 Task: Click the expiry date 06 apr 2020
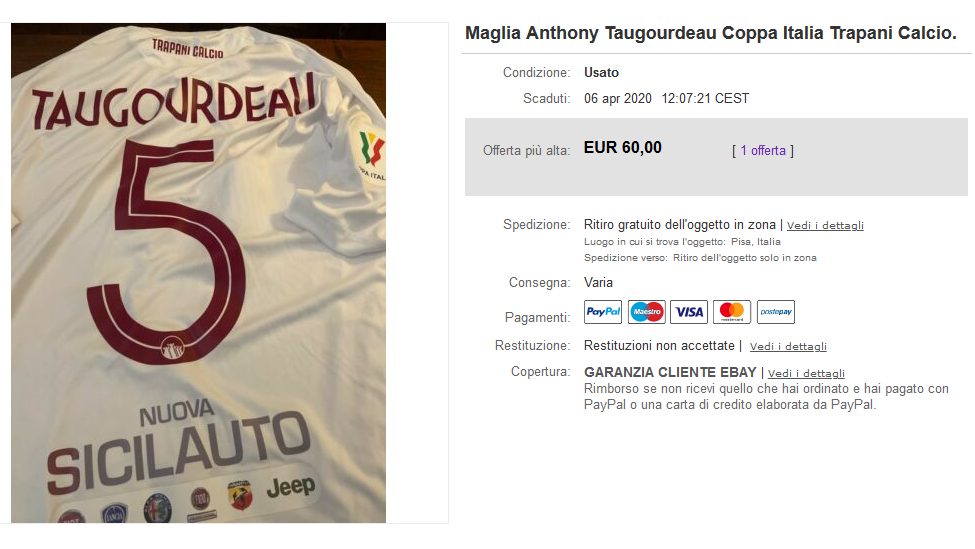pos(617,98)
